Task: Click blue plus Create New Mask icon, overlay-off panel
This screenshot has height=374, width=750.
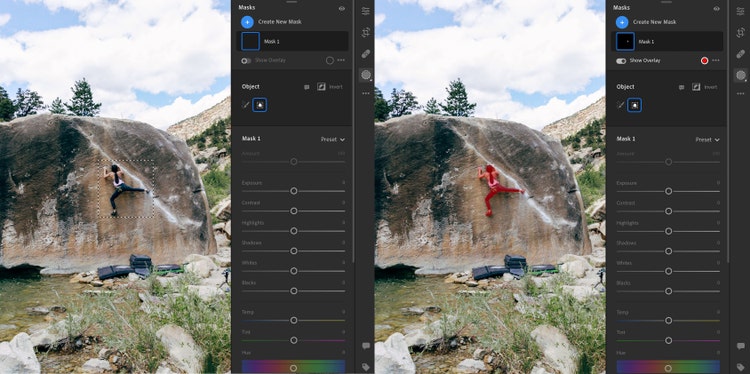Action: pyautogui.click(x=247, y=22)
